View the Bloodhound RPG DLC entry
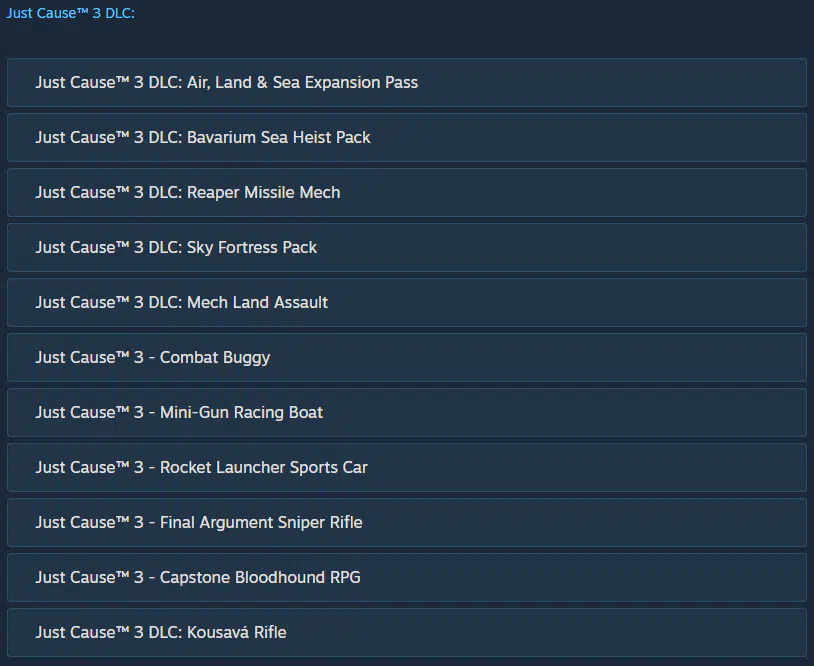 tap(198, 577)
